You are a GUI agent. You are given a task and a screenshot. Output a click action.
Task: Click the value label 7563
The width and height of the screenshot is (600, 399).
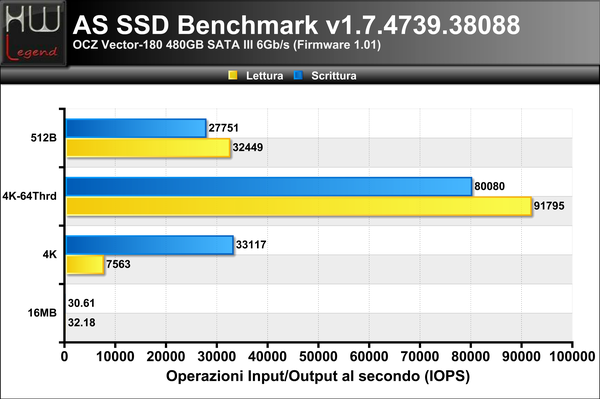[118, 264]
